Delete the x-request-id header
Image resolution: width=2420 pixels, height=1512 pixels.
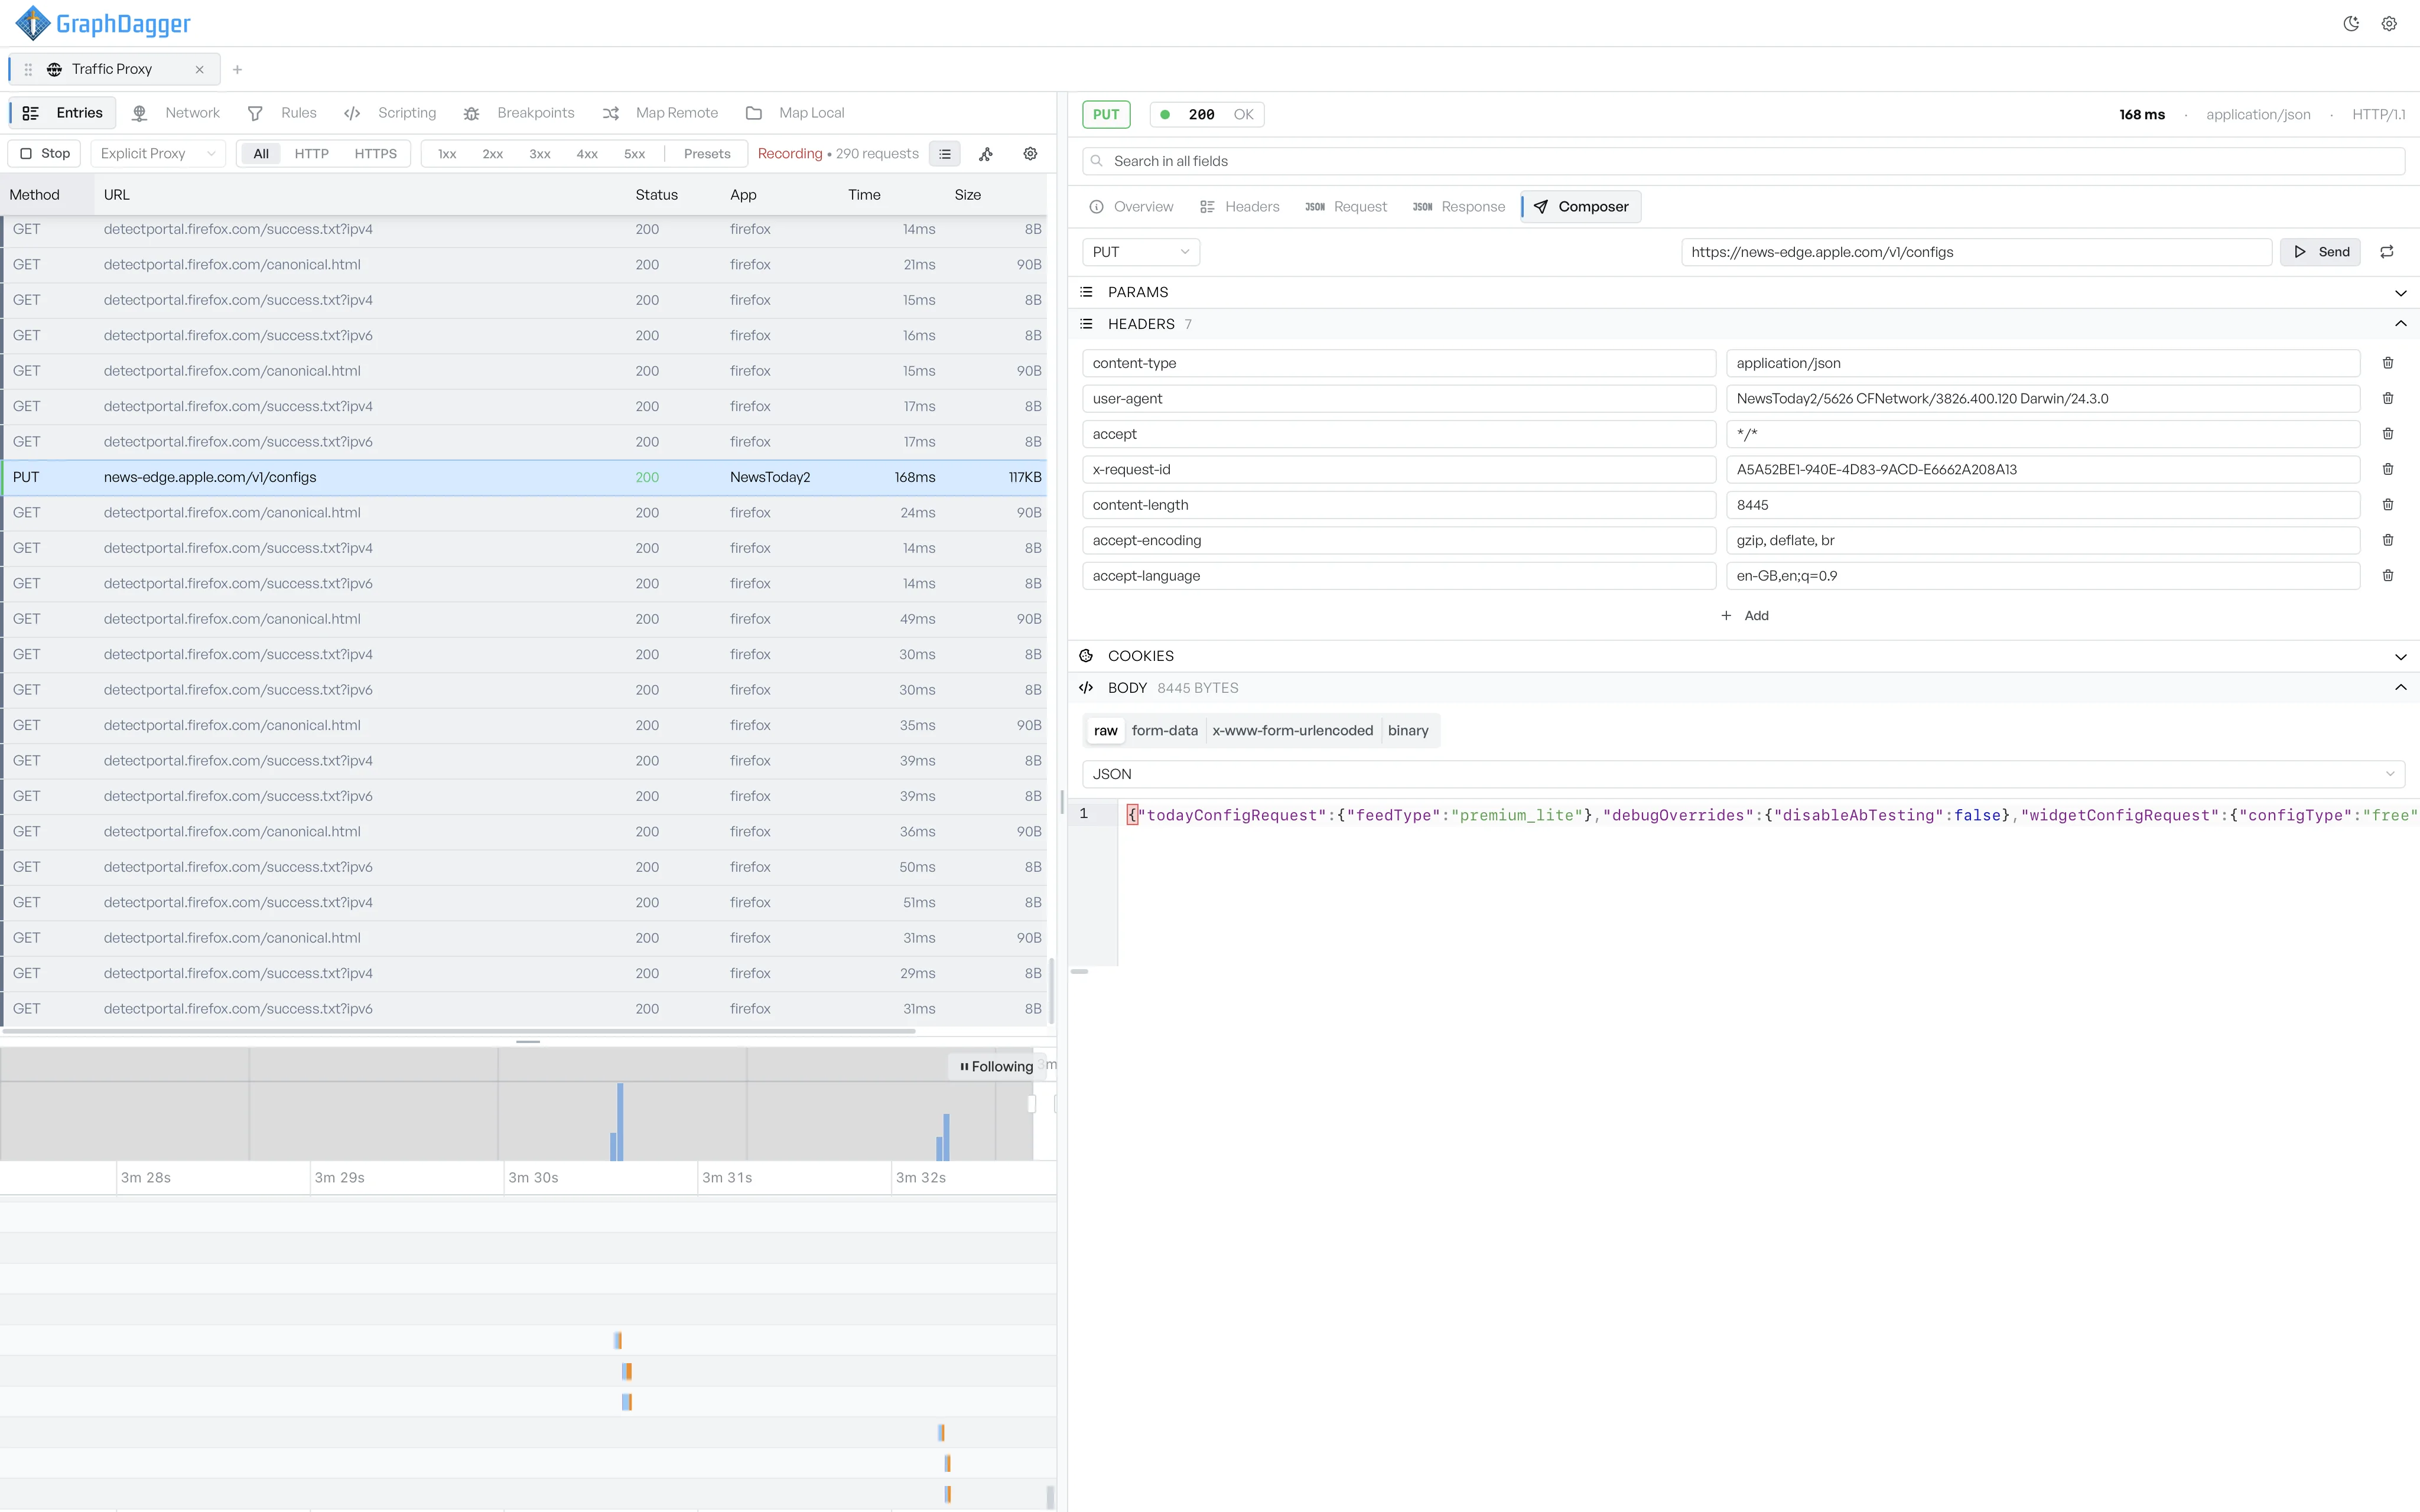pyautogui.click(x=2388, y=469)
